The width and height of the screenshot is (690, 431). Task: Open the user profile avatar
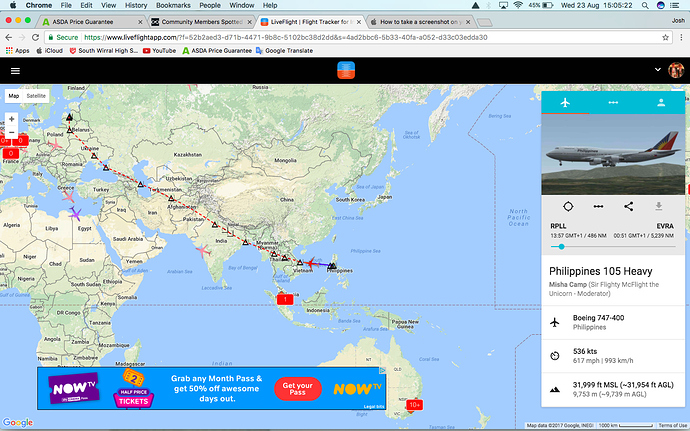675,70
